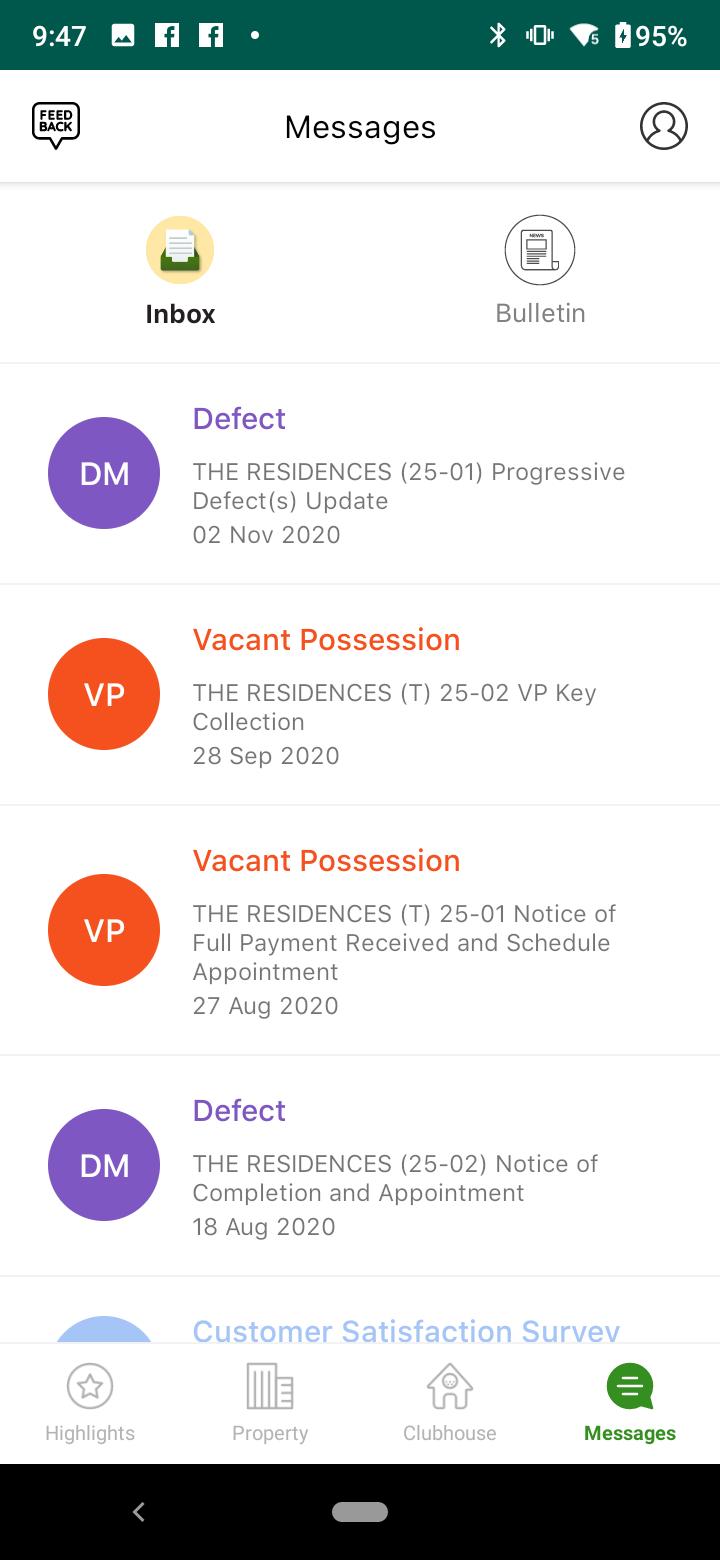Image resolution: width=720 pixels, height=1560 pixels.
Task: Tap the Highlights star icon
Action: [x=90, y=1386]
